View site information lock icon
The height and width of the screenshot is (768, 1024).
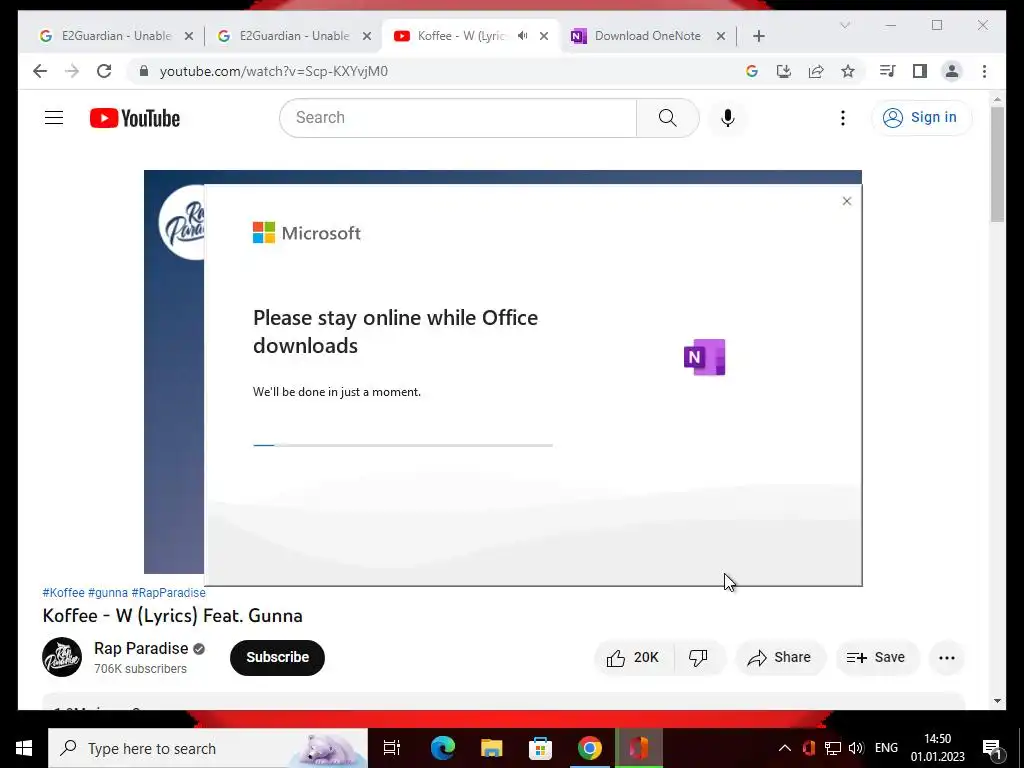coord(144,71)
